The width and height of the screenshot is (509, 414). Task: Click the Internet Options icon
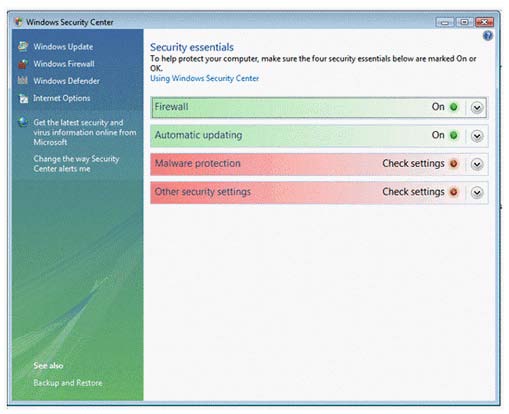23,98
